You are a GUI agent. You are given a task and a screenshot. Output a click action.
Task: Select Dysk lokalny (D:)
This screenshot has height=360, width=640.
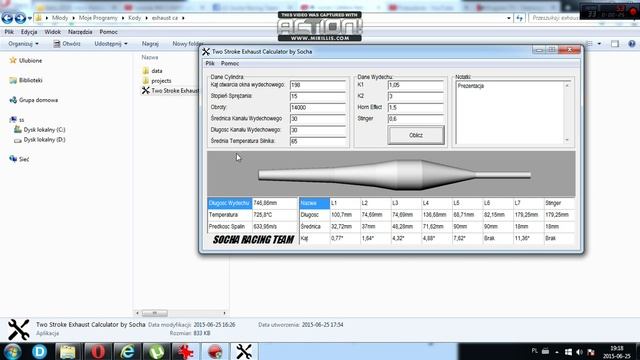(x=40, y=140)
